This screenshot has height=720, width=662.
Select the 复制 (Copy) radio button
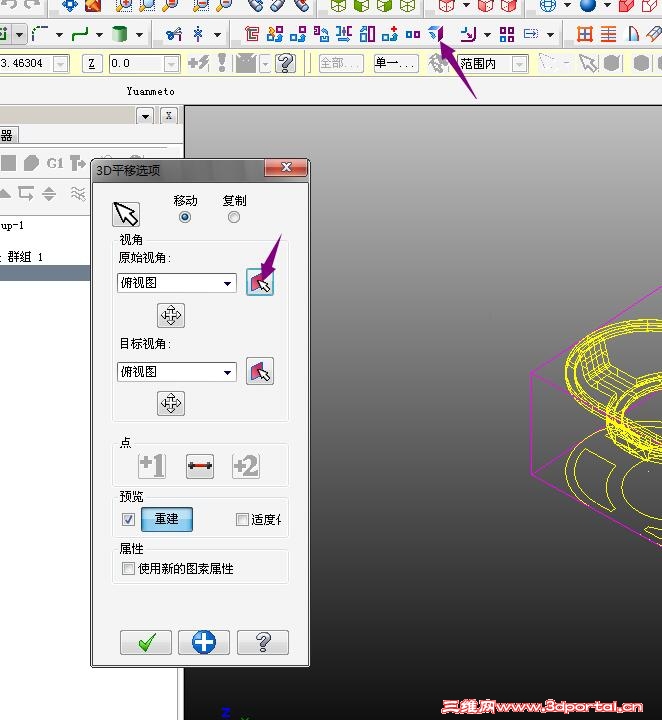[x=234, y=217]
